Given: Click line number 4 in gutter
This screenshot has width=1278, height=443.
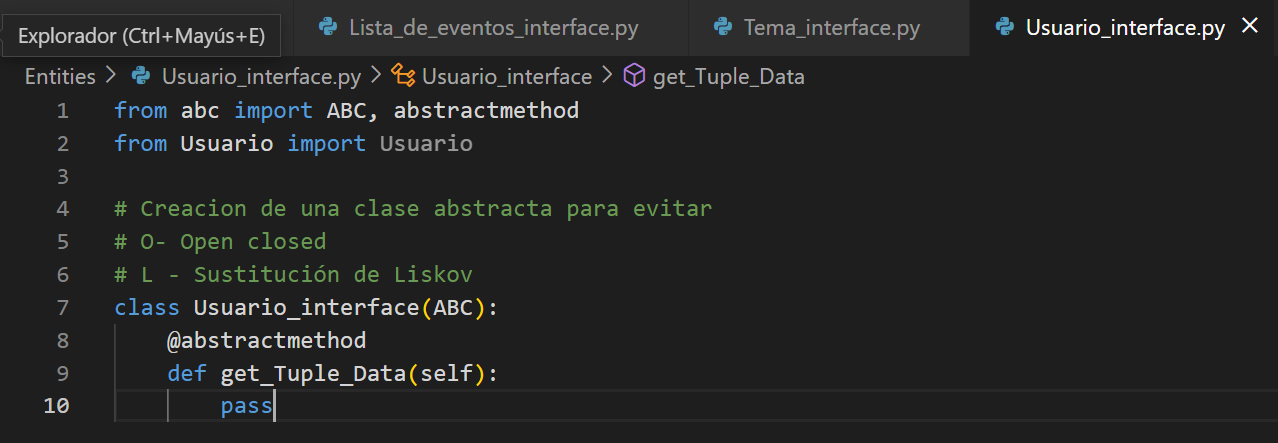Looking at the screenshot, I should tap(63, 209).
